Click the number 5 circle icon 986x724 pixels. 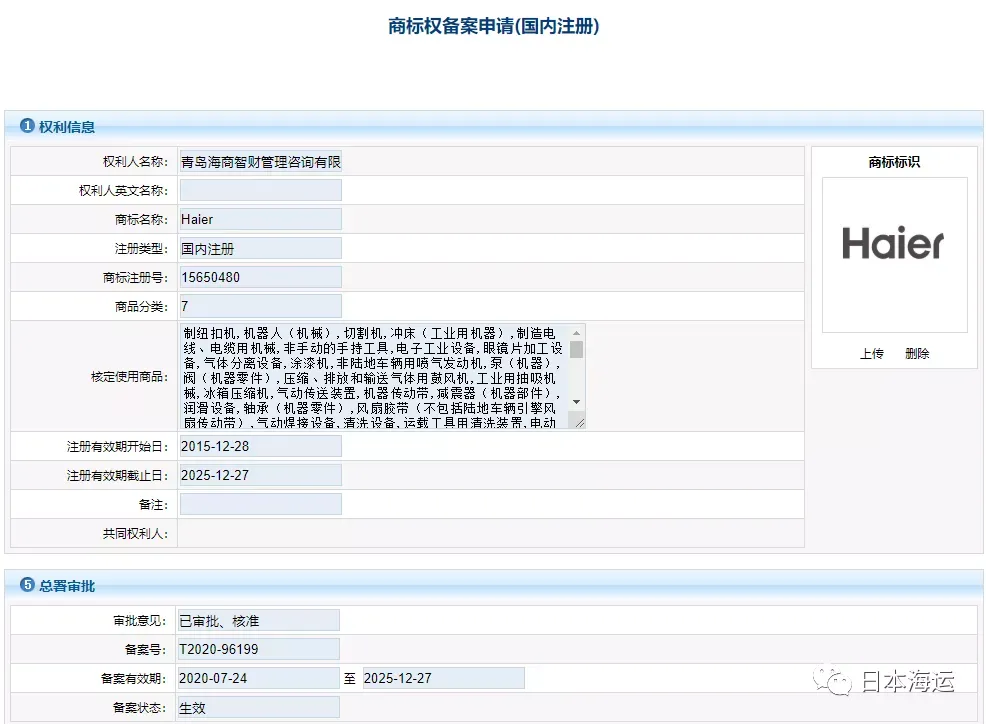click(x=27, y=584)
